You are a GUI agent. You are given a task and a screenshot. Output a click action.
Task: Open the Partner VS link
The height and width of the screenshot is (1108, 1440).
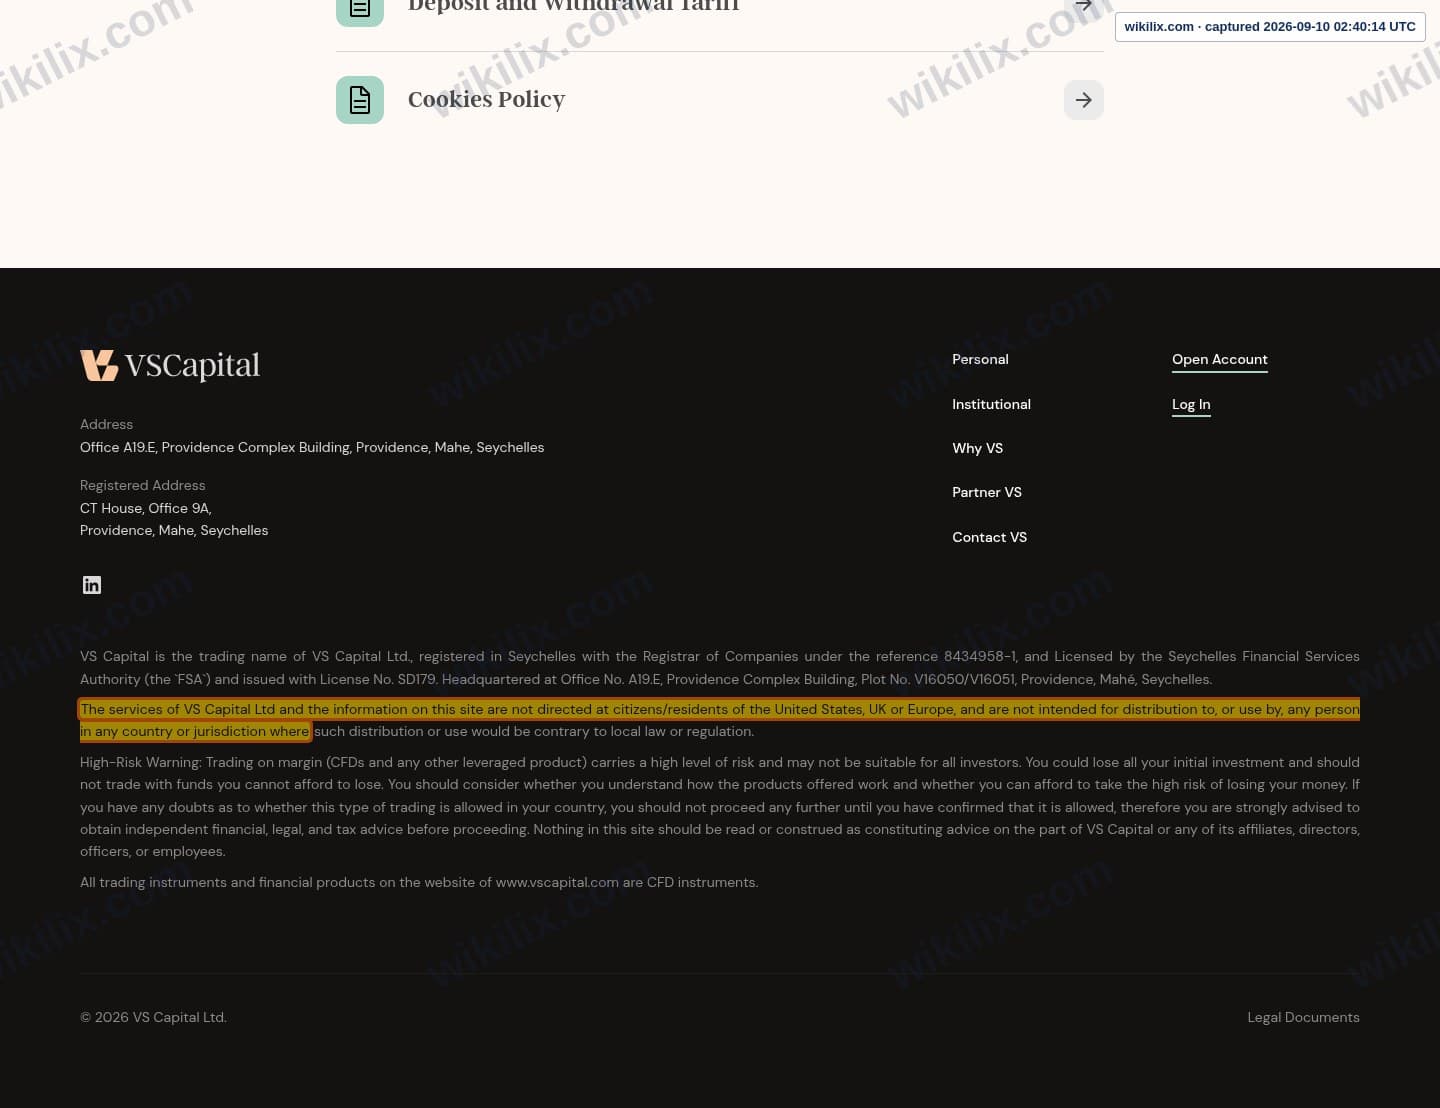(987, 492)
